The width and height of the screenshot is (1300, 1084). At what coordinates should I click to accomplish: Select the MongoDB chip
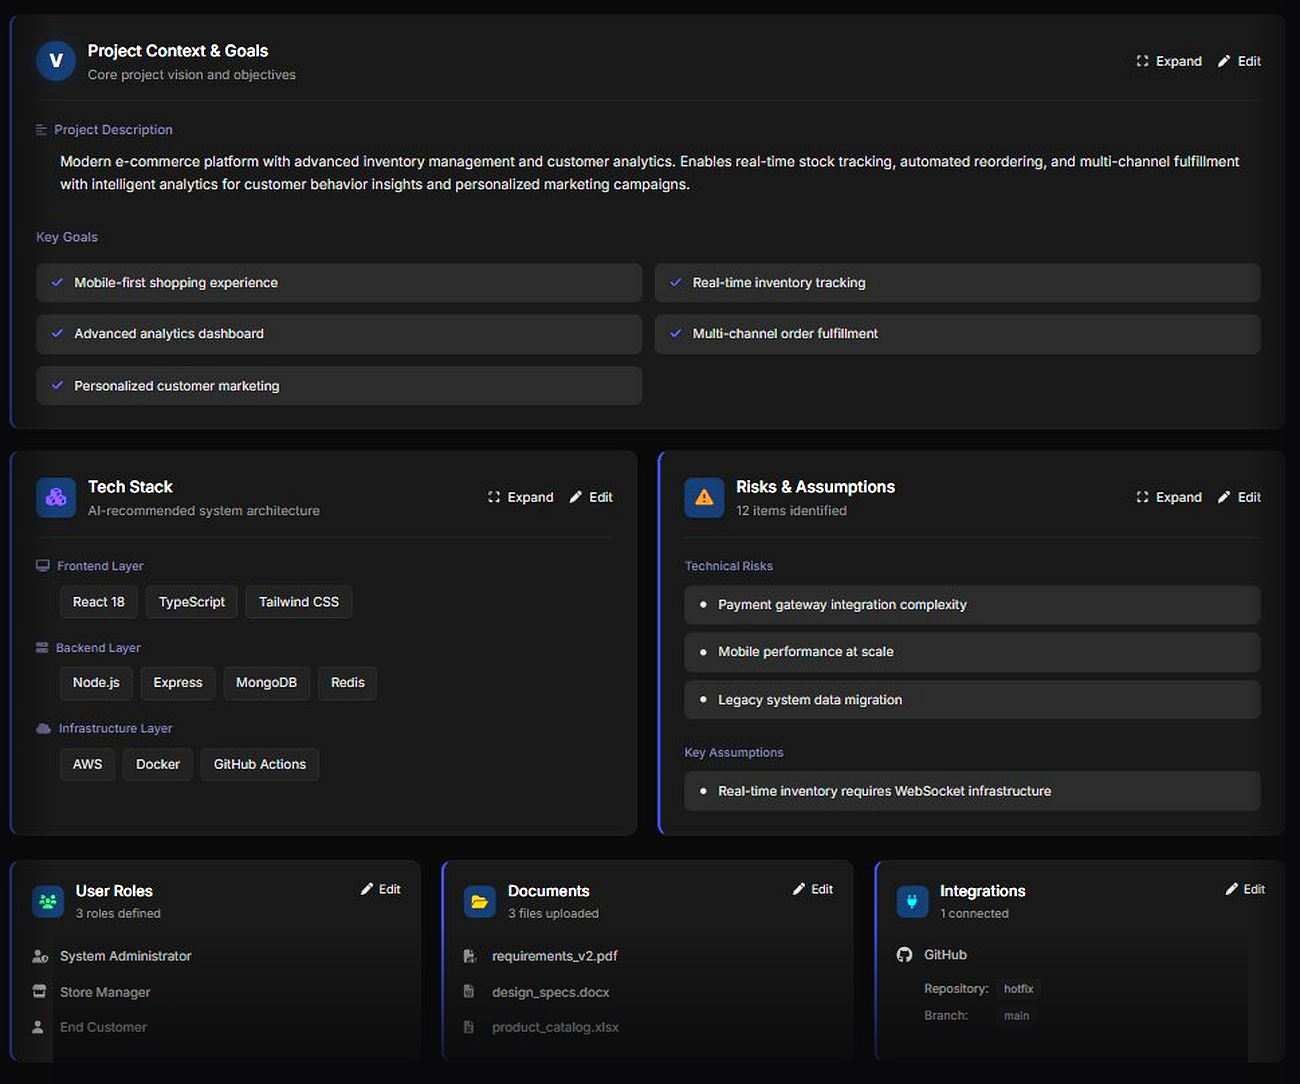tap(266, 683)
